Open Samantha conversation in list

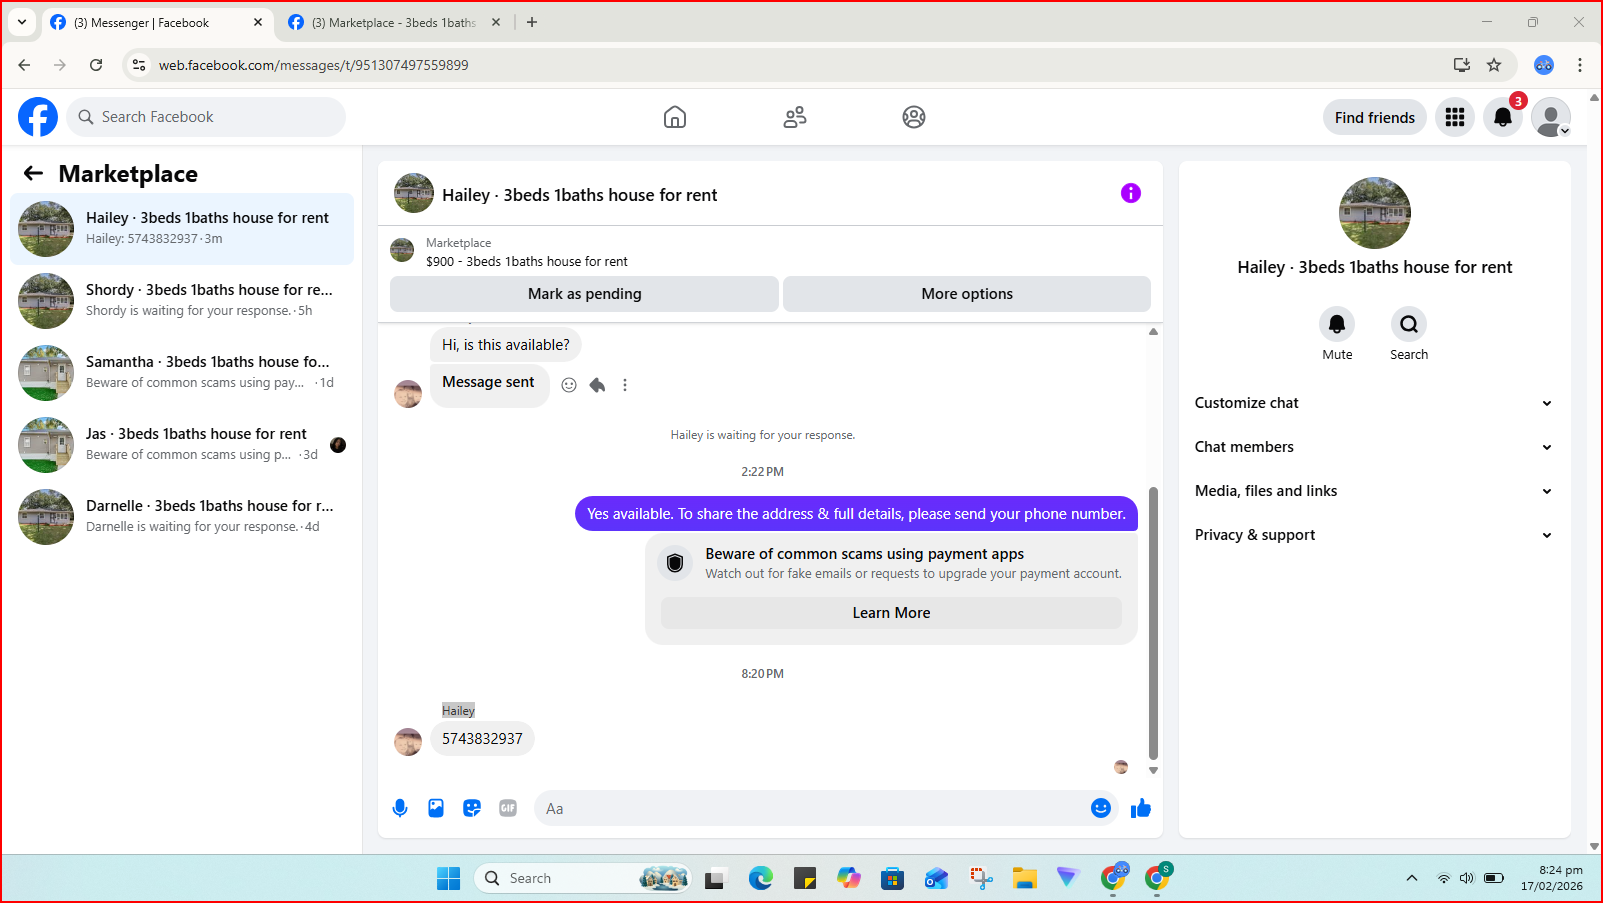182,373
